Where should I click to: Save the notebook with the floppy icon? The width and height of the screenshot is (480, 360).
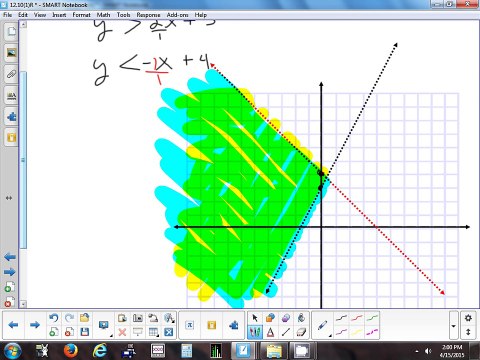[85, 332]
